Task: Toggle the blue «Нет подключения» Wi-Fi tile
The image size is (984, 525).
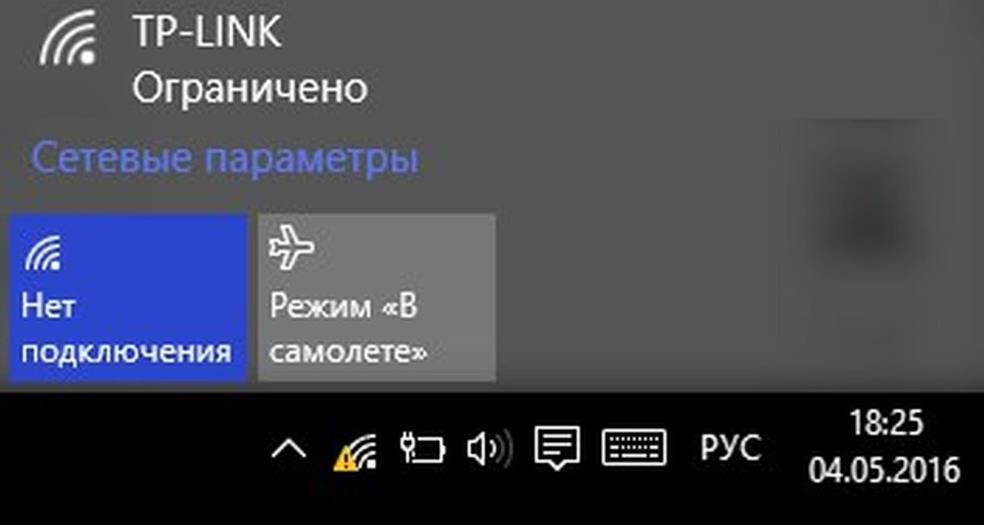Action: 128,297
